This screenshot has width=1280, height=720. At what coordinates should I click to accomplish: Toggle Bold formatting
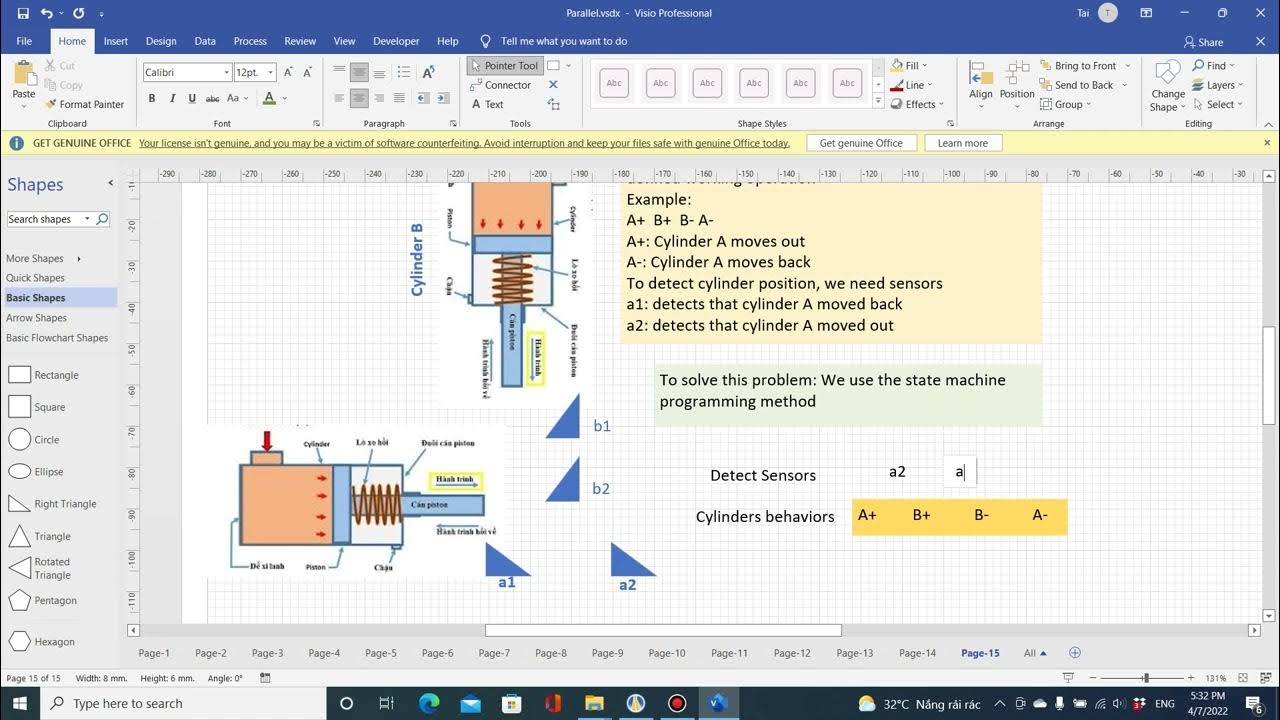coord(152,98)
